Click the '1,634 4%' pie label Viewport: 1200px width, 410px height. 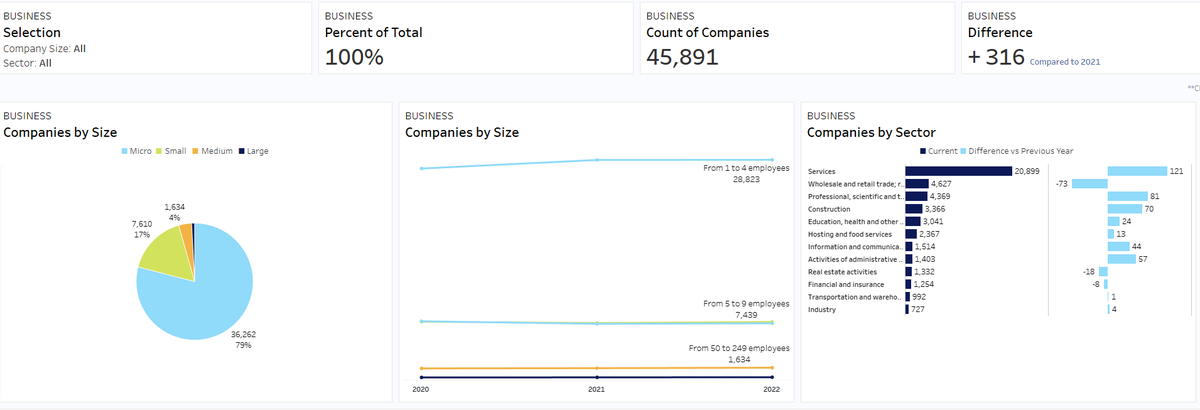(174, 211)
